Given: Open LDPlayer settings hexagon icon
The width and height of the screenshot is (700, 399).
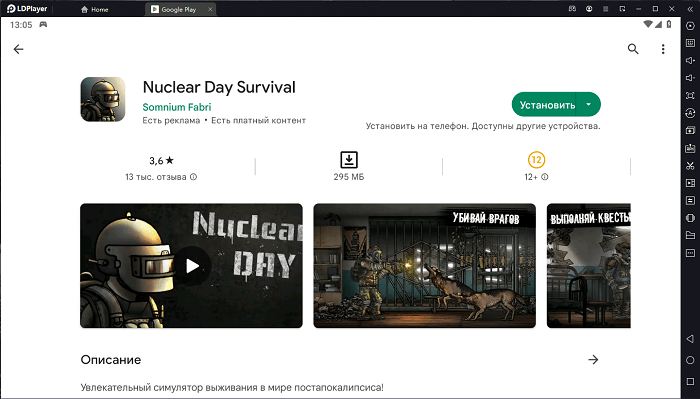Looking at the screenshot, I should 690,26.
